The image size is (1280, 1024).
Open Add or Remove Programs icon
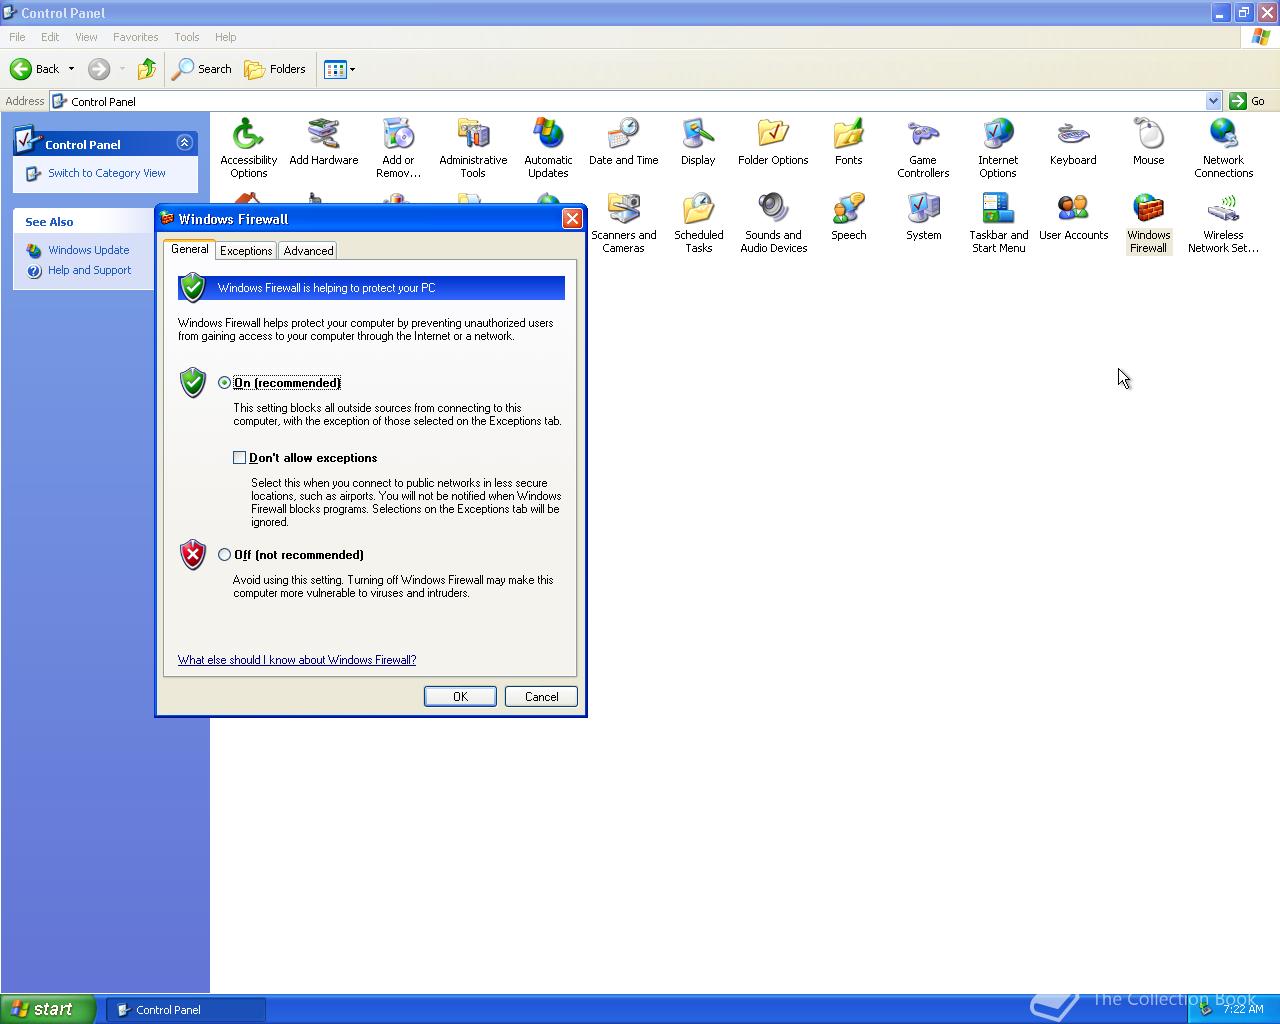point(398,147)
